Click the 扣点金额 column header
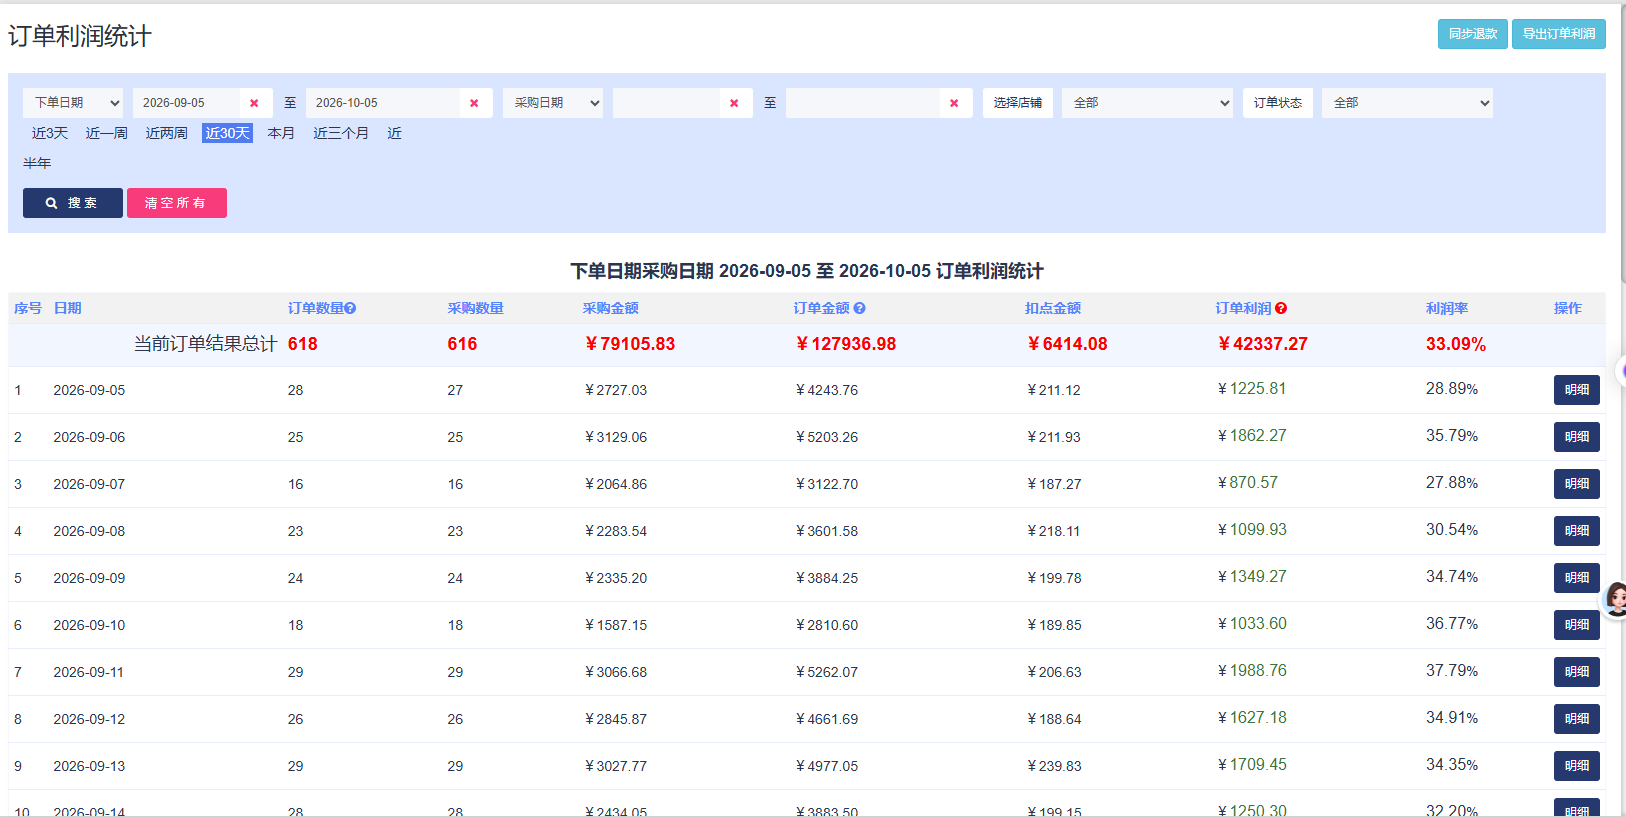 tap(1053, 309)
